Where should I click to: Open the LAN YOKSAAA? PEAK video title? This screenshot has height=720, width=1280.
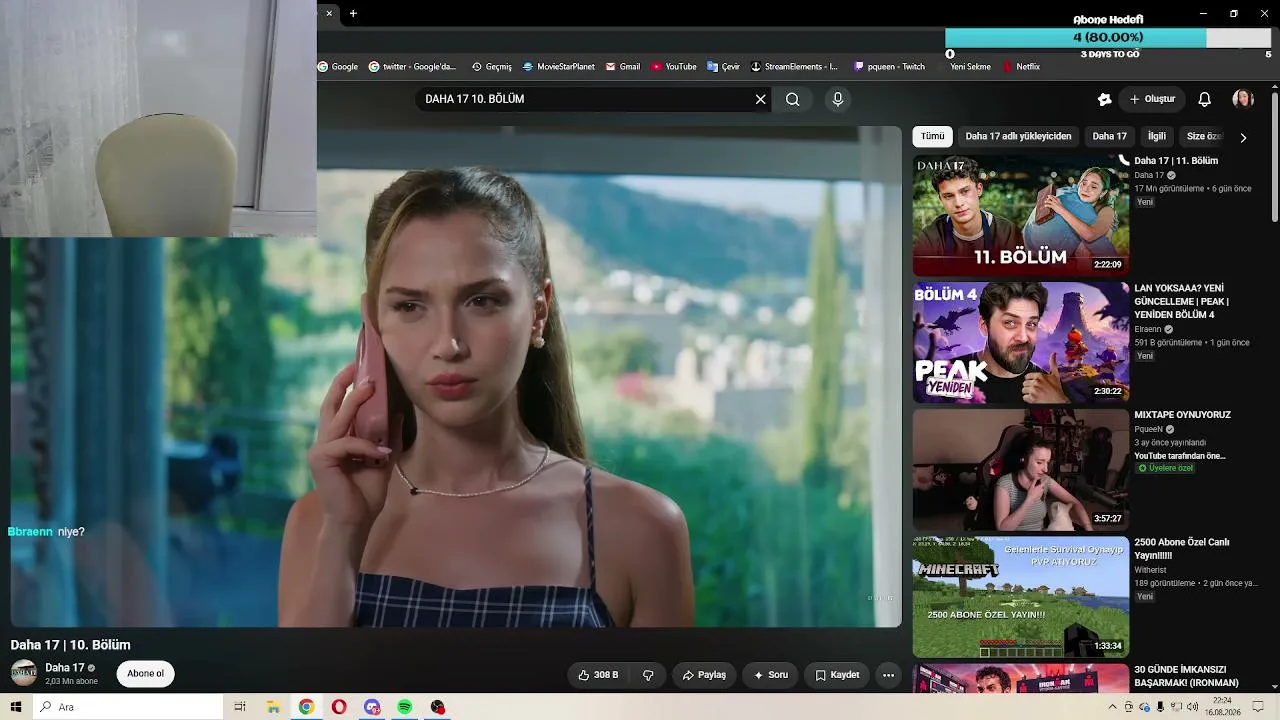tap(1181, 301)
